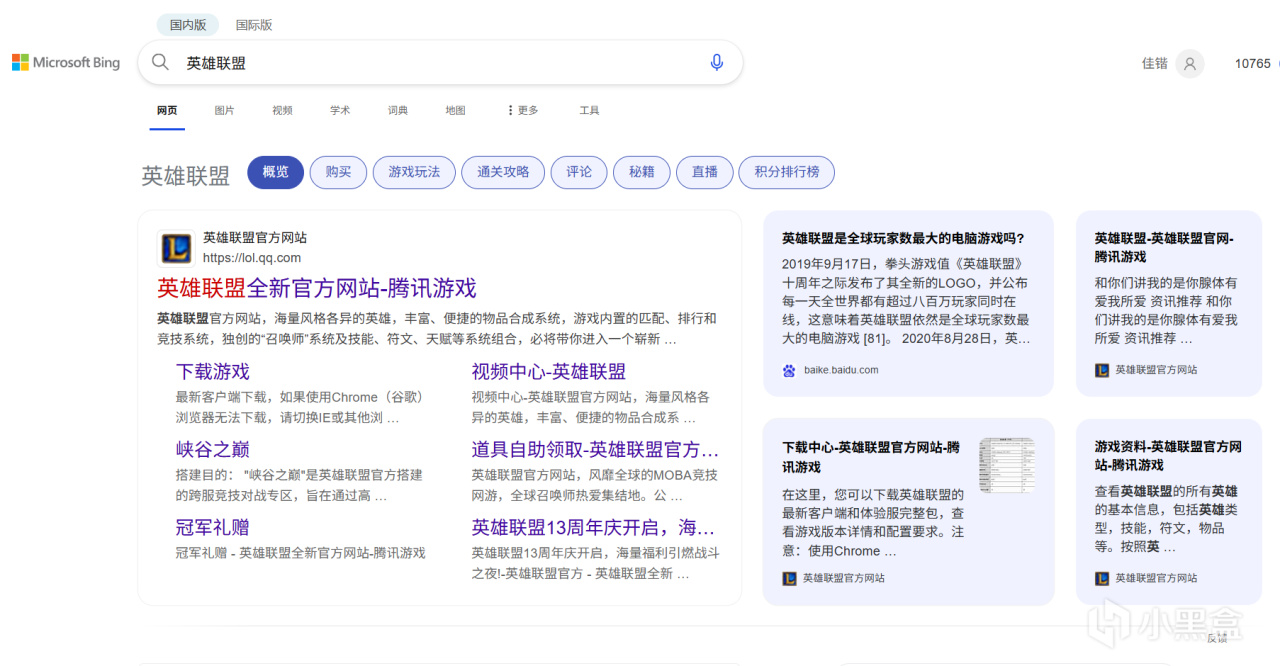Viewport: 1280px width, 666px height.
Task: Switch to the 国际版 tab
Action: pos(254,25)
